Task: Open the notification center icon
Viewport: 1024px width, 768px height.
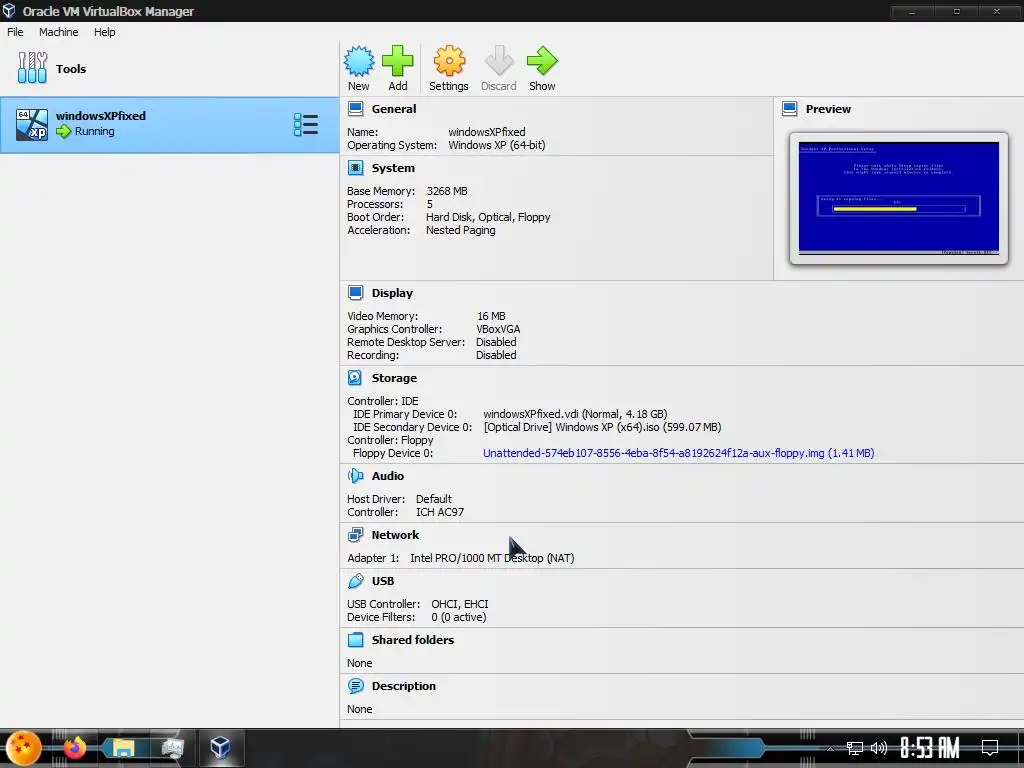Action: click(990, 748)
